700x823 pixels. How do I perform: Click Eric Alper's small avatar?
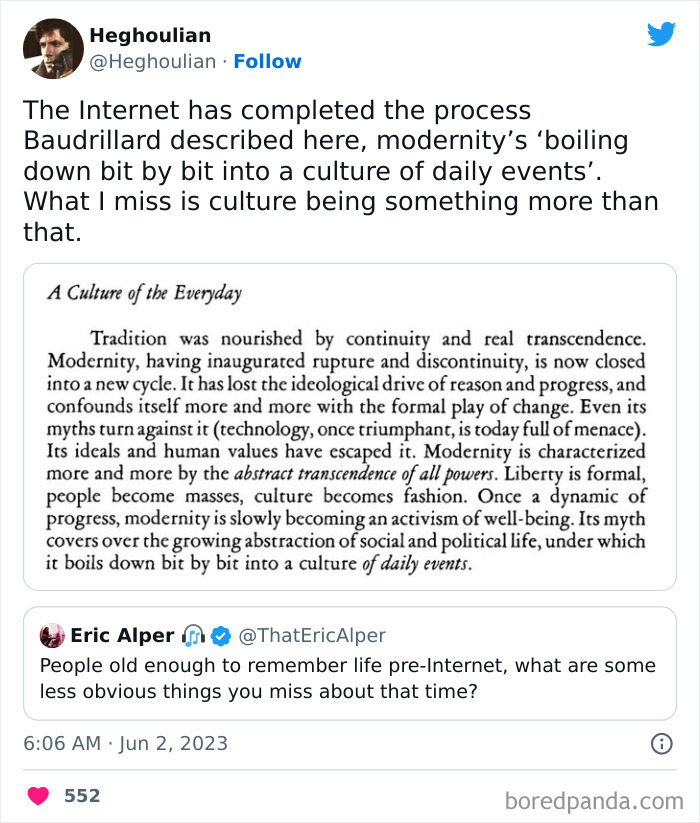pos(52,636)
